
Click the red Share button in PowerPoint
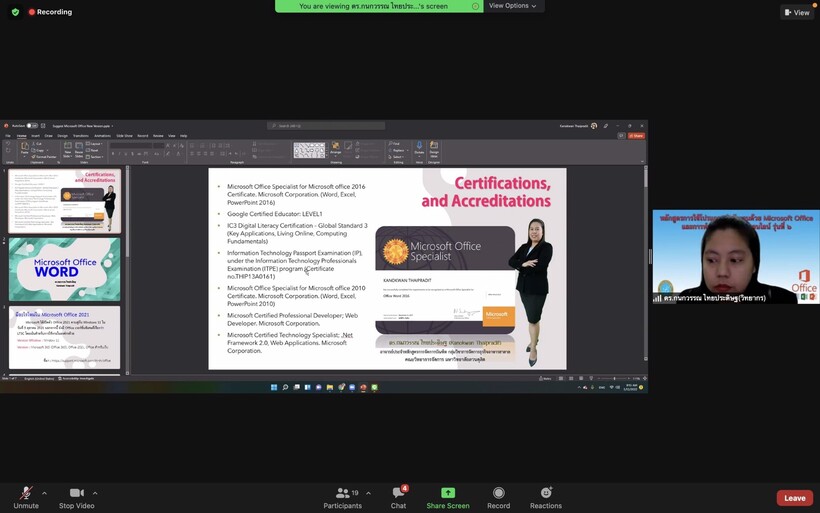pyautogui.click(x=636, y=136)
